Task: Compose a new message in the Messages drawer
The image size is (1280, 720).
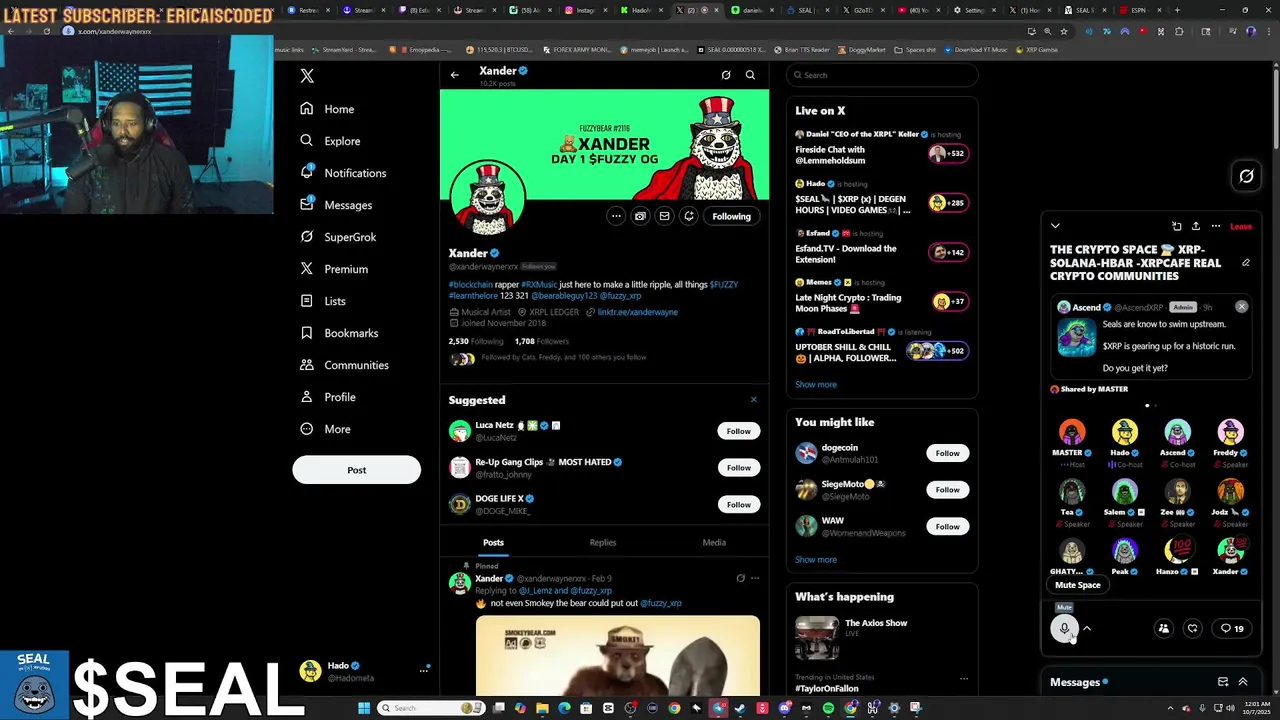Action: 1223,682
